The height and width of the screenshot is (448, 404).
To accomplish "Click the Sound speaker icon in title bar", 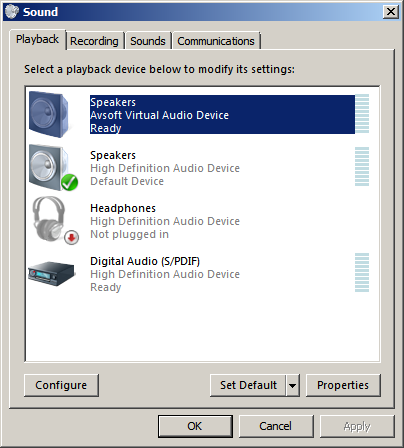I will [12, 12].
